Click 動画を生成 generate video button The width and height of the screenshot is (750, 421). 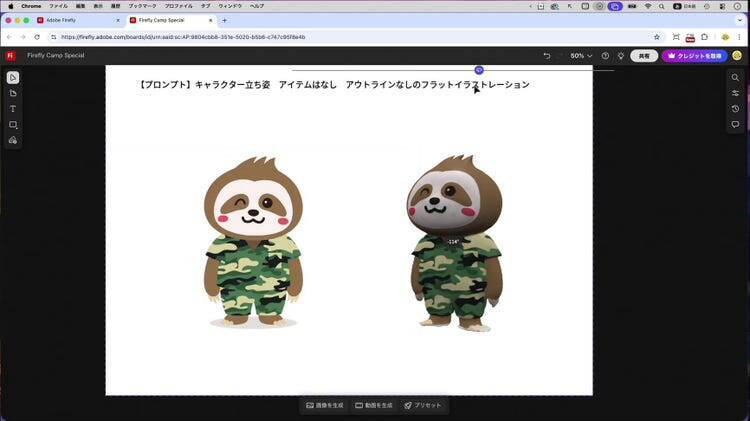click(x=374, y=405)
